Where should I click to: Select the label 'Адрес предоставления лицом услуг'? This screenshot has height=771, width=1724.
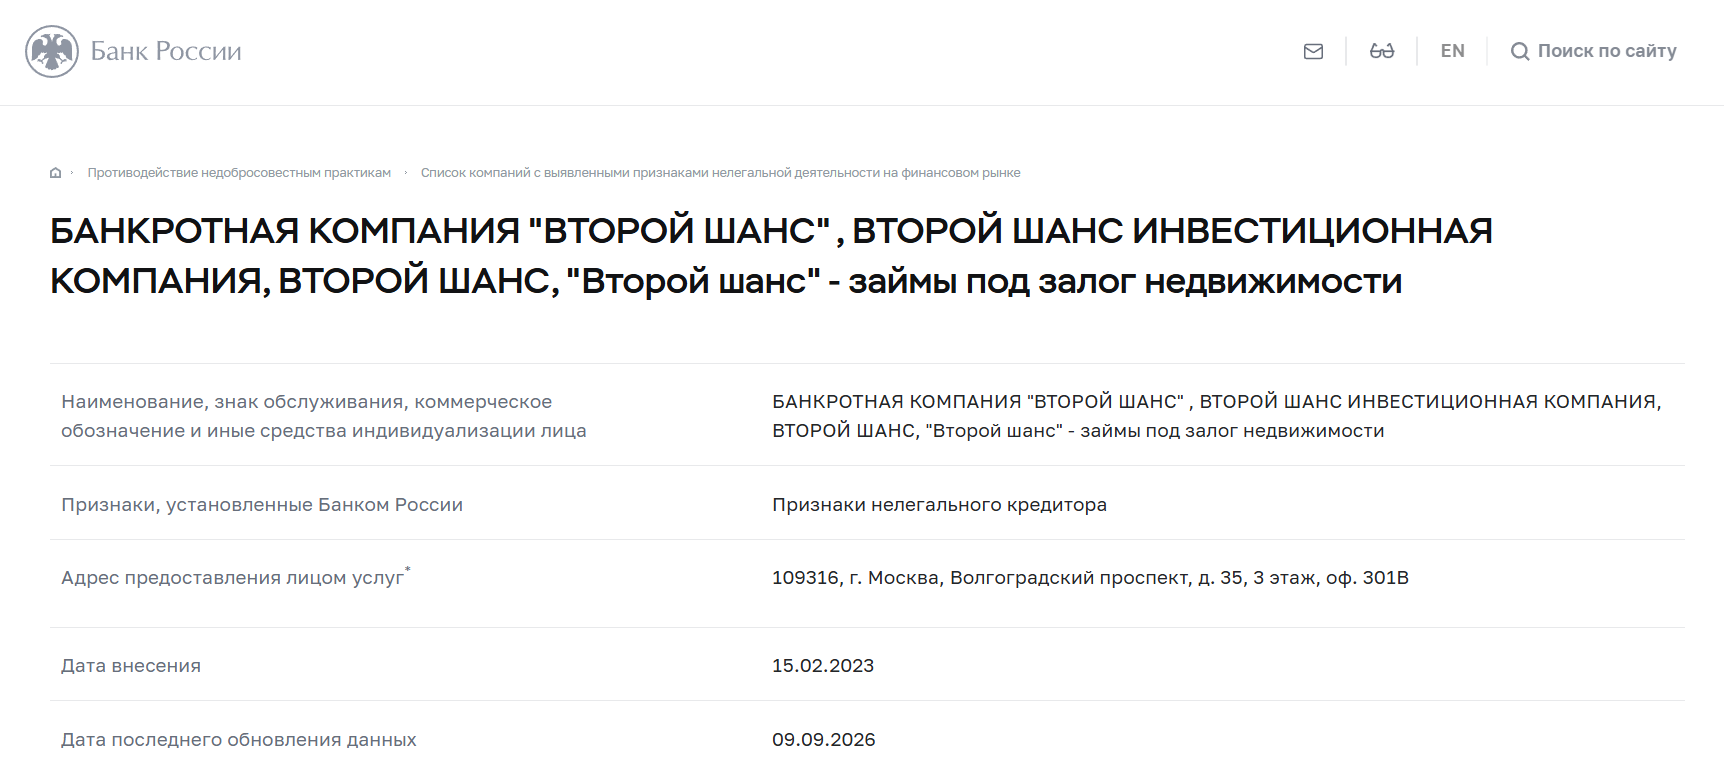(236, 577)
